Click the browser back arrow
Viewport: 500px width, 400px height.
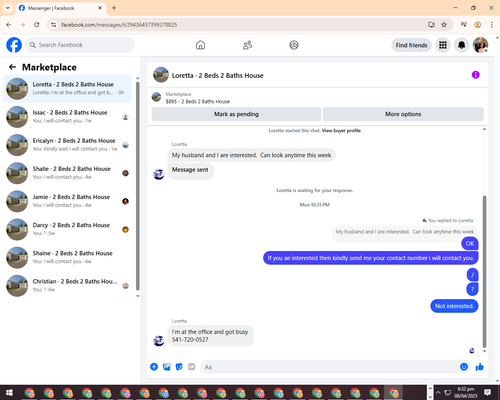9,25
